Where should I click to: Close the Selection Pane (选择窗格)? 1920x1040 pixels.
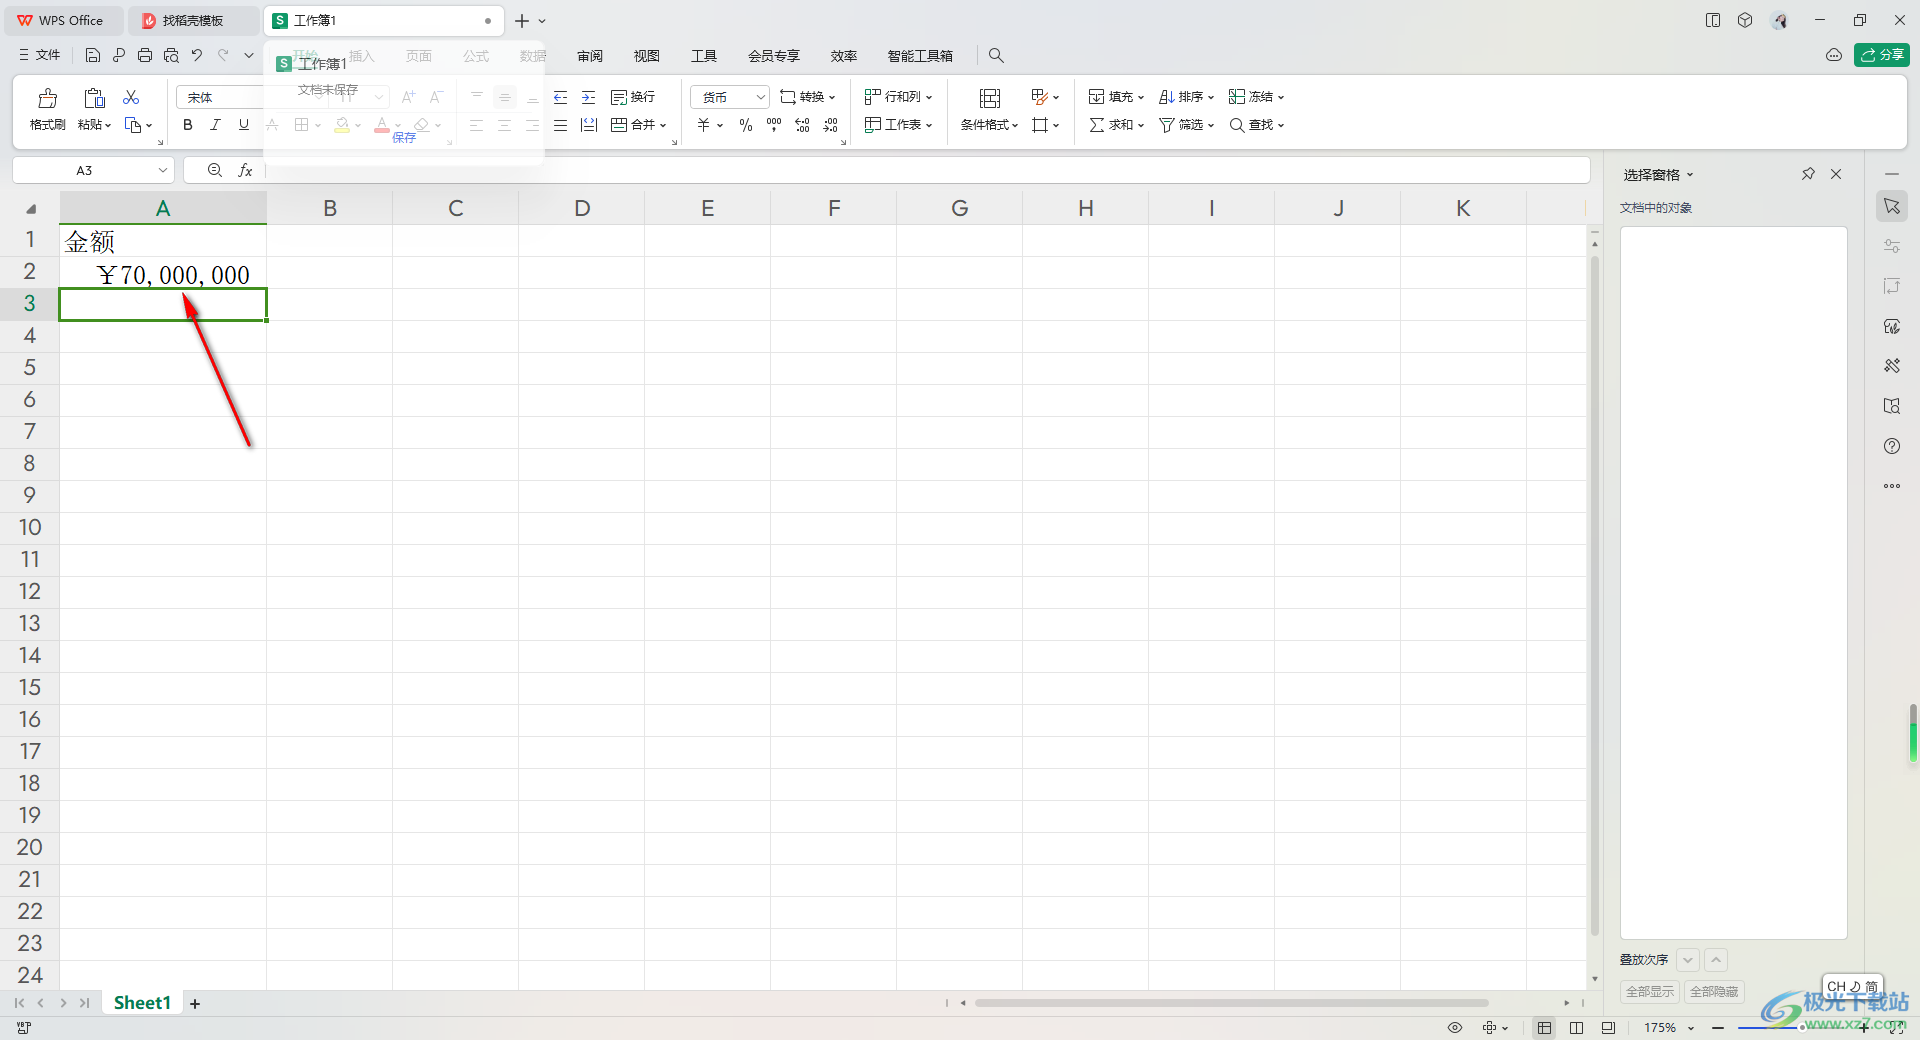[1836, 174]
